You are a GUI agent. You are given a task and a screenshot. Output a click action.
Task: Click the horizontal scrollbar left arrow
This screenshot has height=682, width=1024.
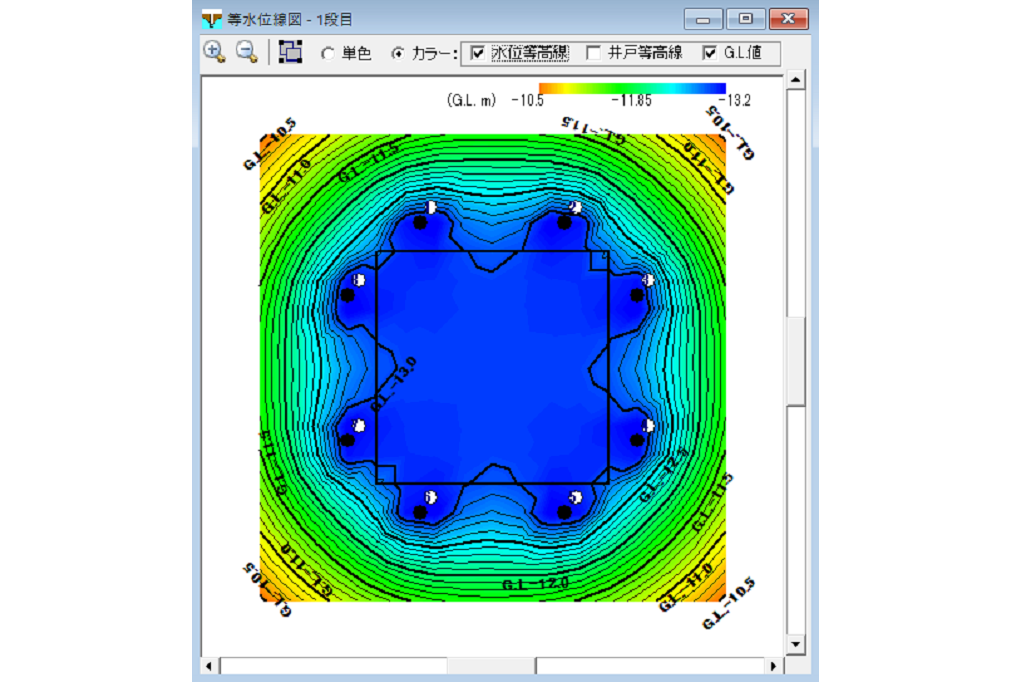coord(209,666)
